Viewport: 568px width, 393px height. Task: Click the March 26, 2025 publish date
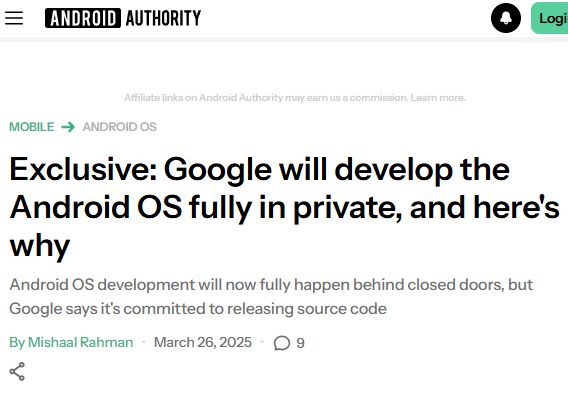(x=203, y=342)
